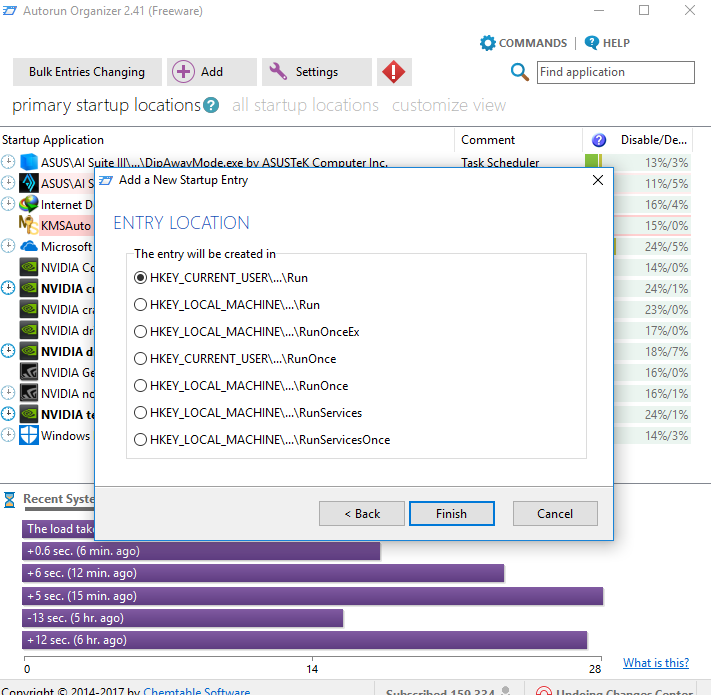Click bold NVIDIA te entry icon
Screen dimensions: 711x695
click(x=29, y=414)
